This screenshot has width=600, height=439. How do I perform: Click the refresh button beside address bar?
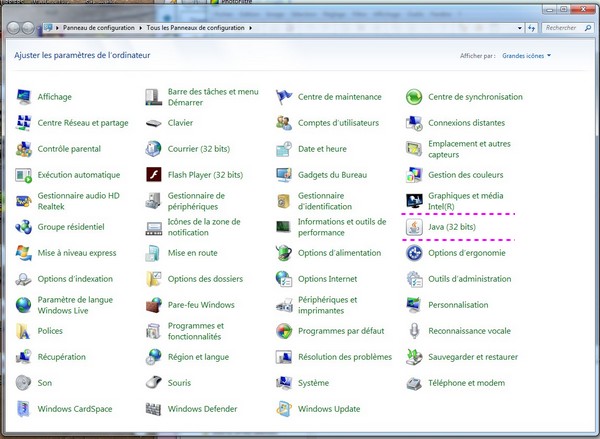532,28
